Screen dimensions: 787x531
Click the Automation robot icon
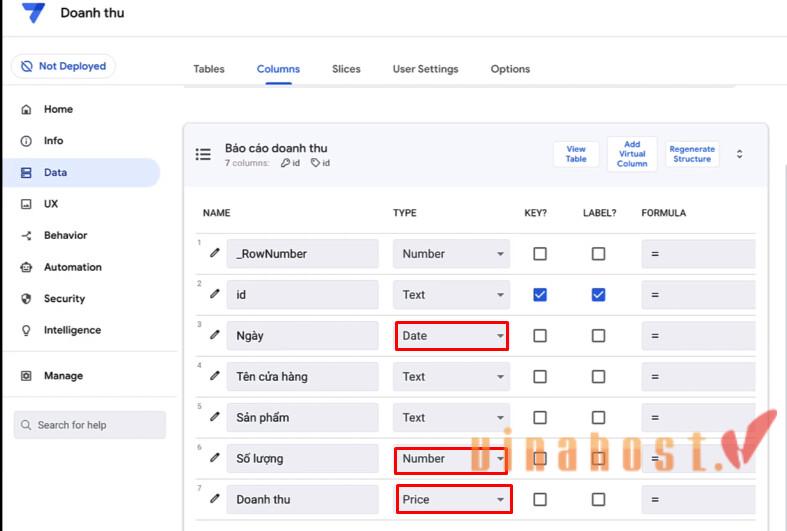26,267
